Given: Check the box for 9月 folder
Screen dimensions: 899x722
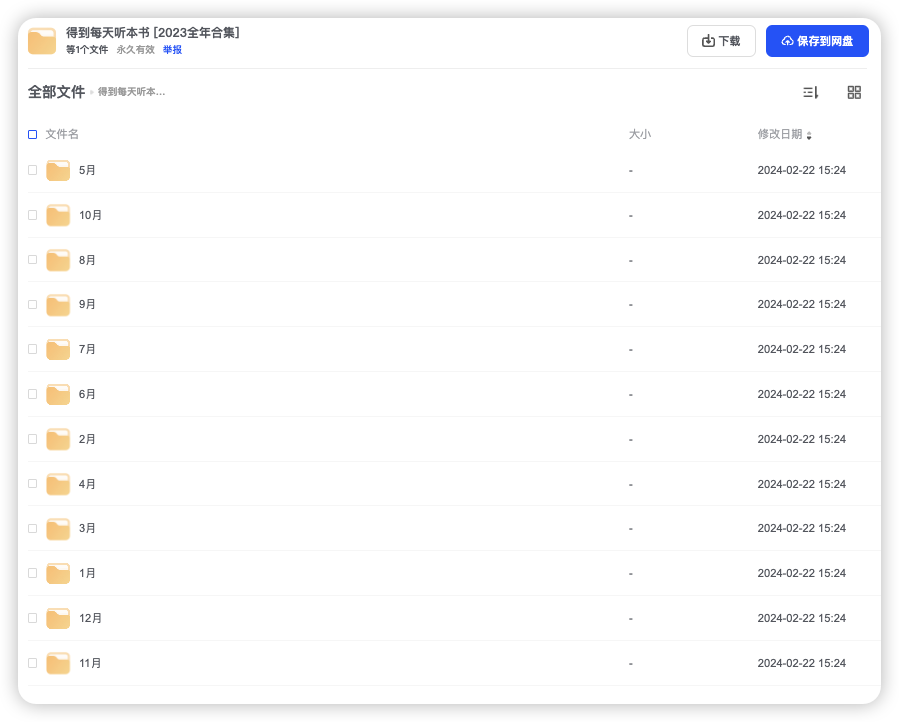Looking at the screenshot, I should pos(33,305).
